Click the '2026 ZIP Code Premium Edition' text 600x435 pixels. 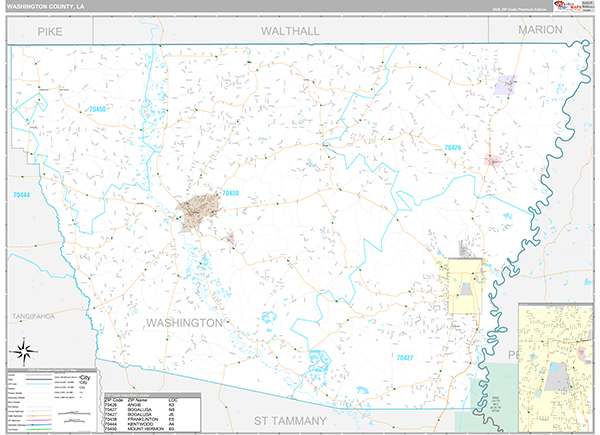pyautogui.click(x=519, y=9)
